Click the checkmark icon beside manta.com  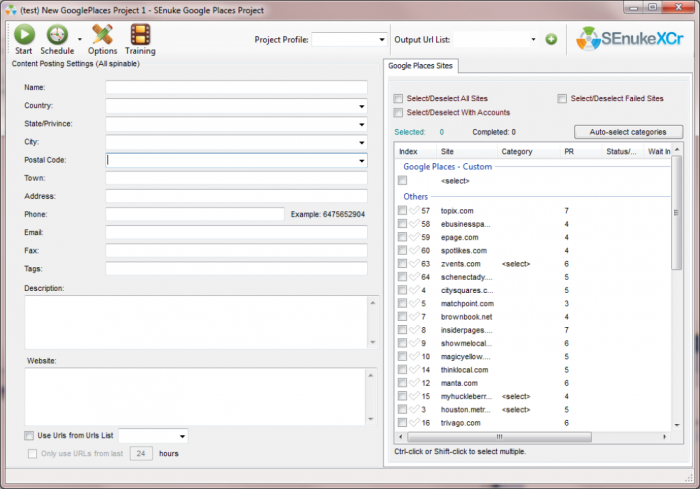[414, 383]
